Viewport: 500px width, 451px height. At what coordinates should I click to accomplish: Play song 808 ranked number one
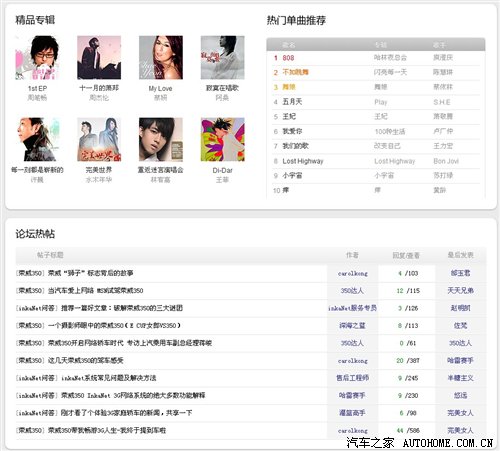pos(288,58)
